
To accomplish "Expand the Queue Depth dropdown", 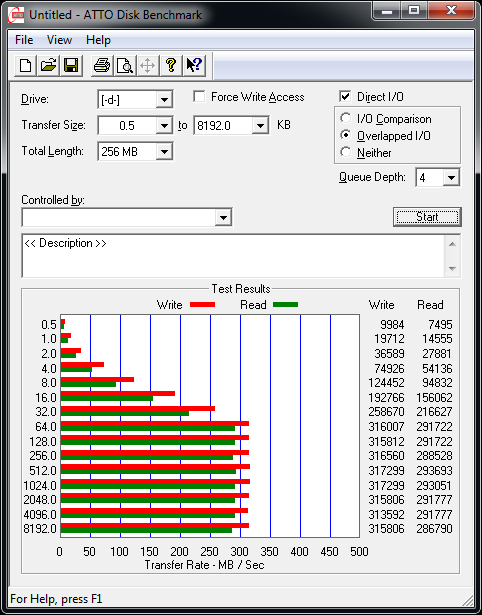I will [451, 178].
